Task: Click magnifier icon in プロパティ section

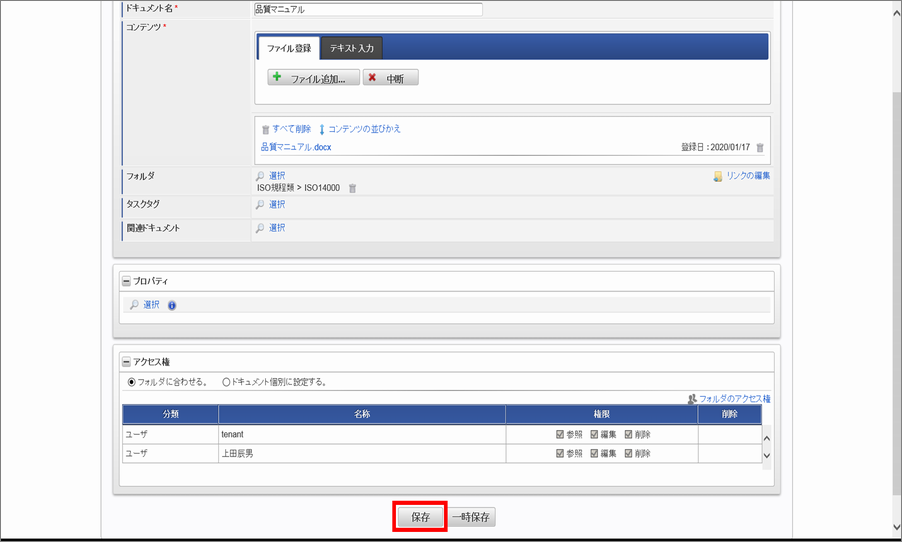Action: pos(134,305)
